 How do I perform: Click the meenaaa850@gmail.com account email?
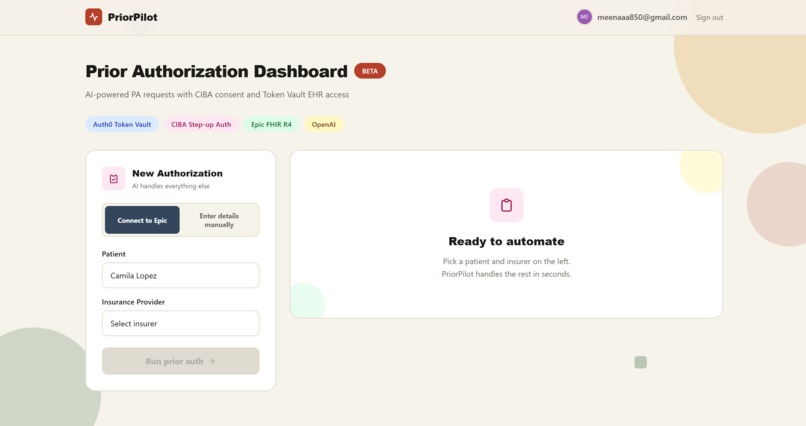(x=642, y=17)
